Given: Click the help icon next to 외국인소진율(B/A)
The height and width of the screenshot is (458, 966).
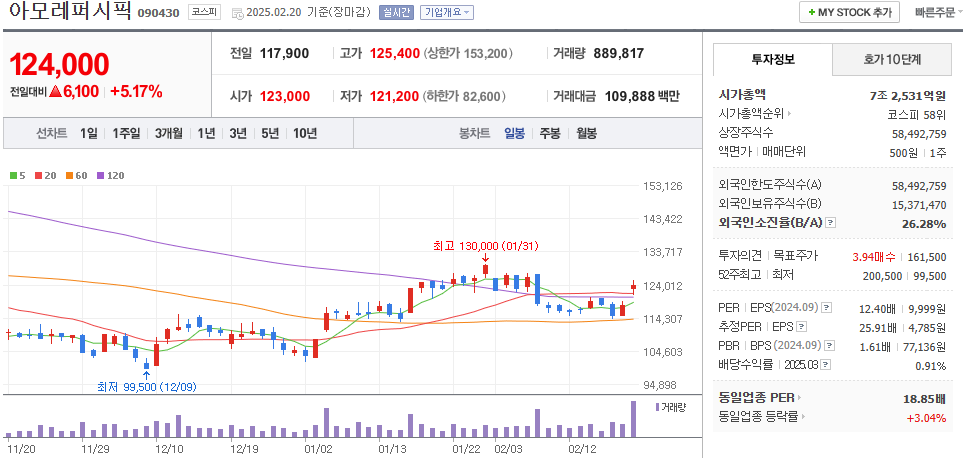Looking at the screenshot, I should pyautogui.click(x=830, y=223).
